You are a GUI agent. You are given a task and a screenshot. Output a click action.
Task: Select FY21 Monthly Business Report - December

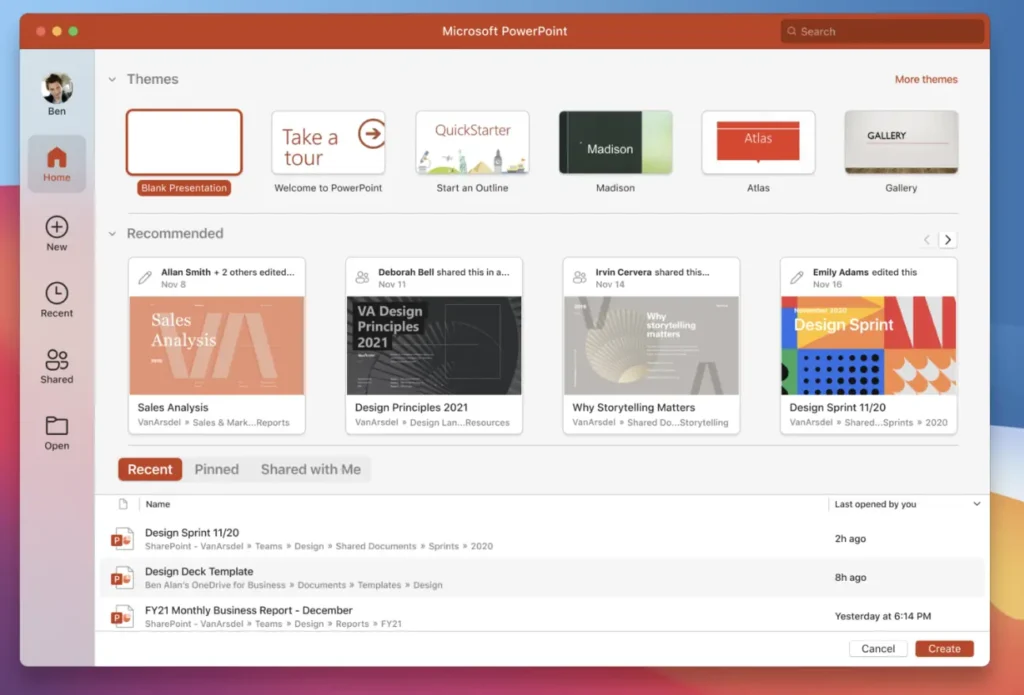point(542,616)
